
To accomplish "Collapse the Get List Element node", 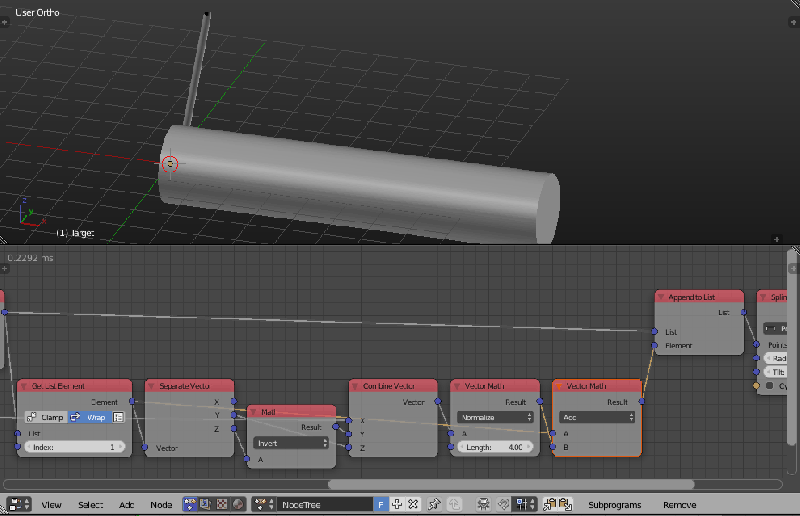I will pyautogui.click(x=24, y=386).
